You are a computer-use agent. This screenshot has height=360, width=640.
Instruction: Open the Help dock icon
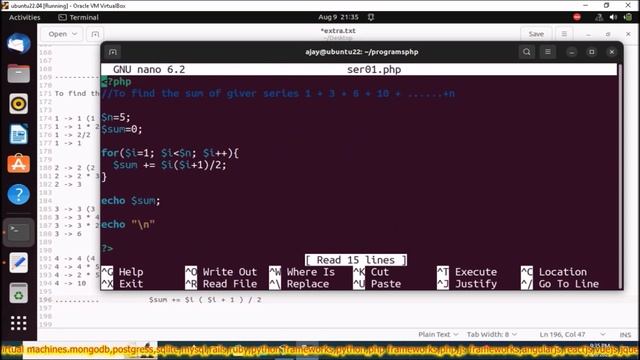[18, 194]
